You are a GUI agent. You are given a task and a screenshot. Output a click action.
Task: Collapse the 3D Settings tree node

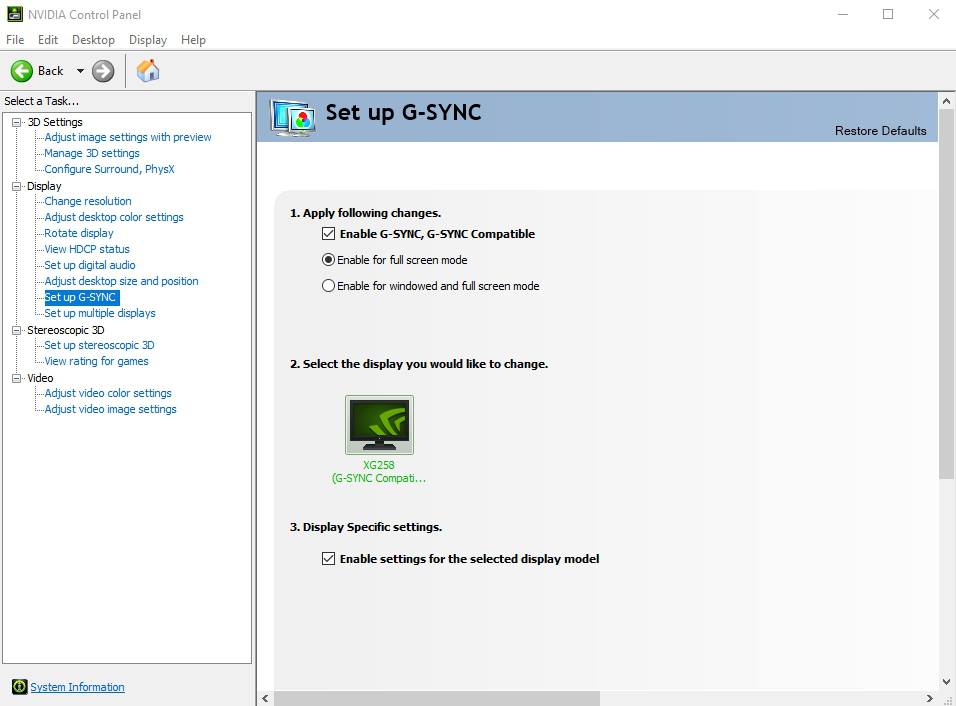16,122
